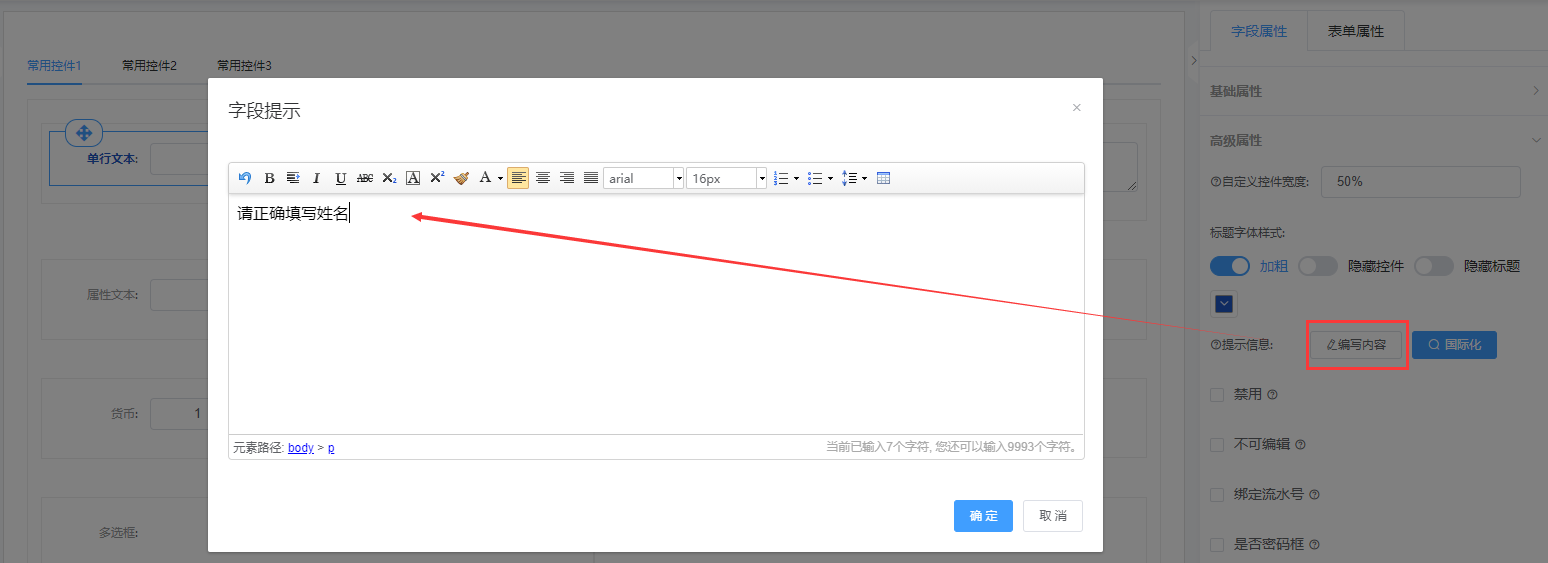Open line spacing dropdown arrow
This screenshot has width=1548, height=563.
[865, 178]
